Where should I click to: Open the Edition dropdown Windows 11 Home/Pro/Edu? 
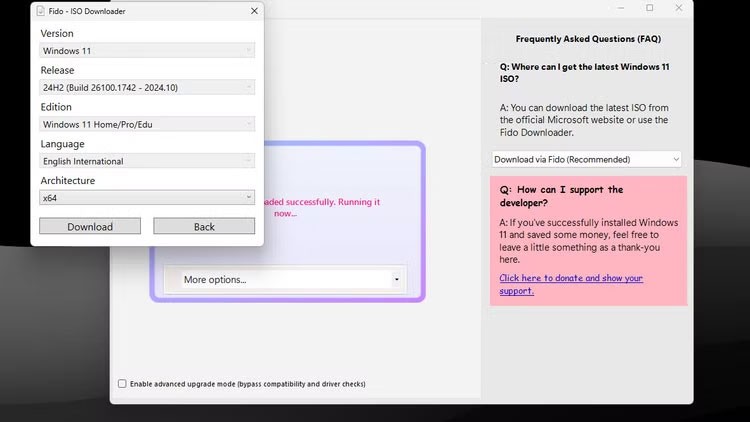(x=147, y=124)
